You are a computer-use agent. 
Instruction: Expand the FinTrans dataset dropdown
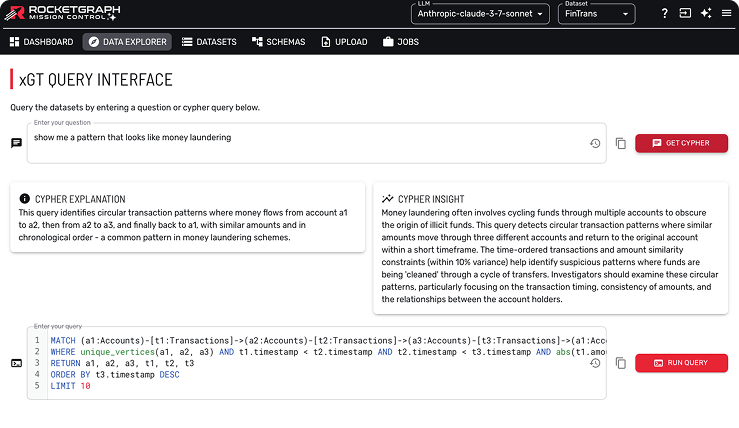[597, 14]
